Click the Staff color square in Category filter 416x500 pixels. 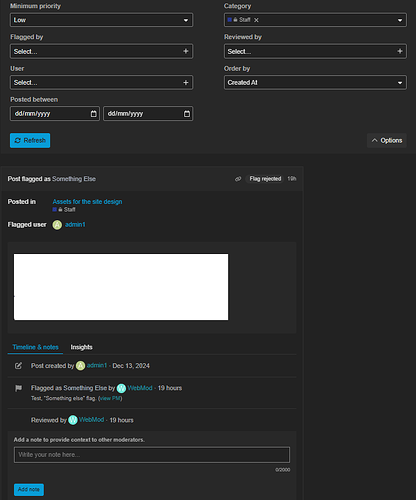pos(230,20)
